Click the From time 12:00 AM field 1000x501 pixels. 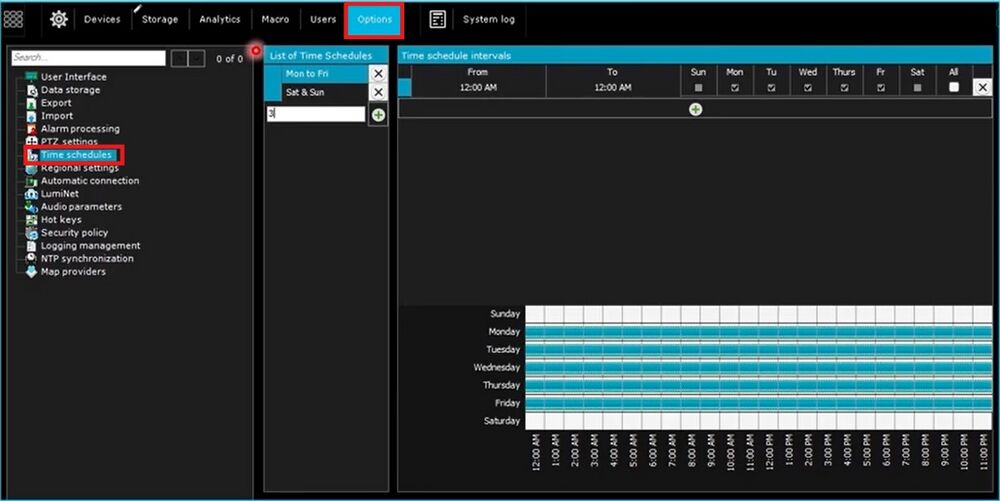[478, 88]
